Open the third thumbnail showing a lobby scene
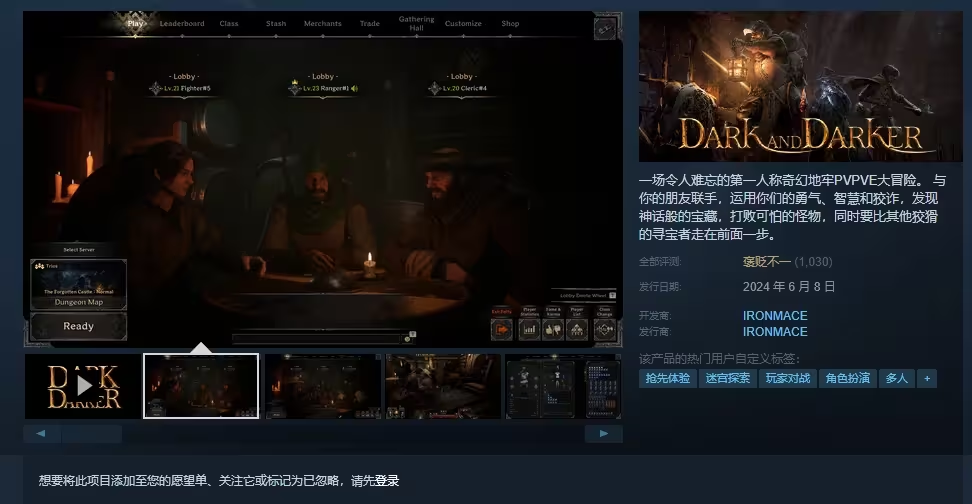This screenshot has height=504, width=972. click(322, 386)
